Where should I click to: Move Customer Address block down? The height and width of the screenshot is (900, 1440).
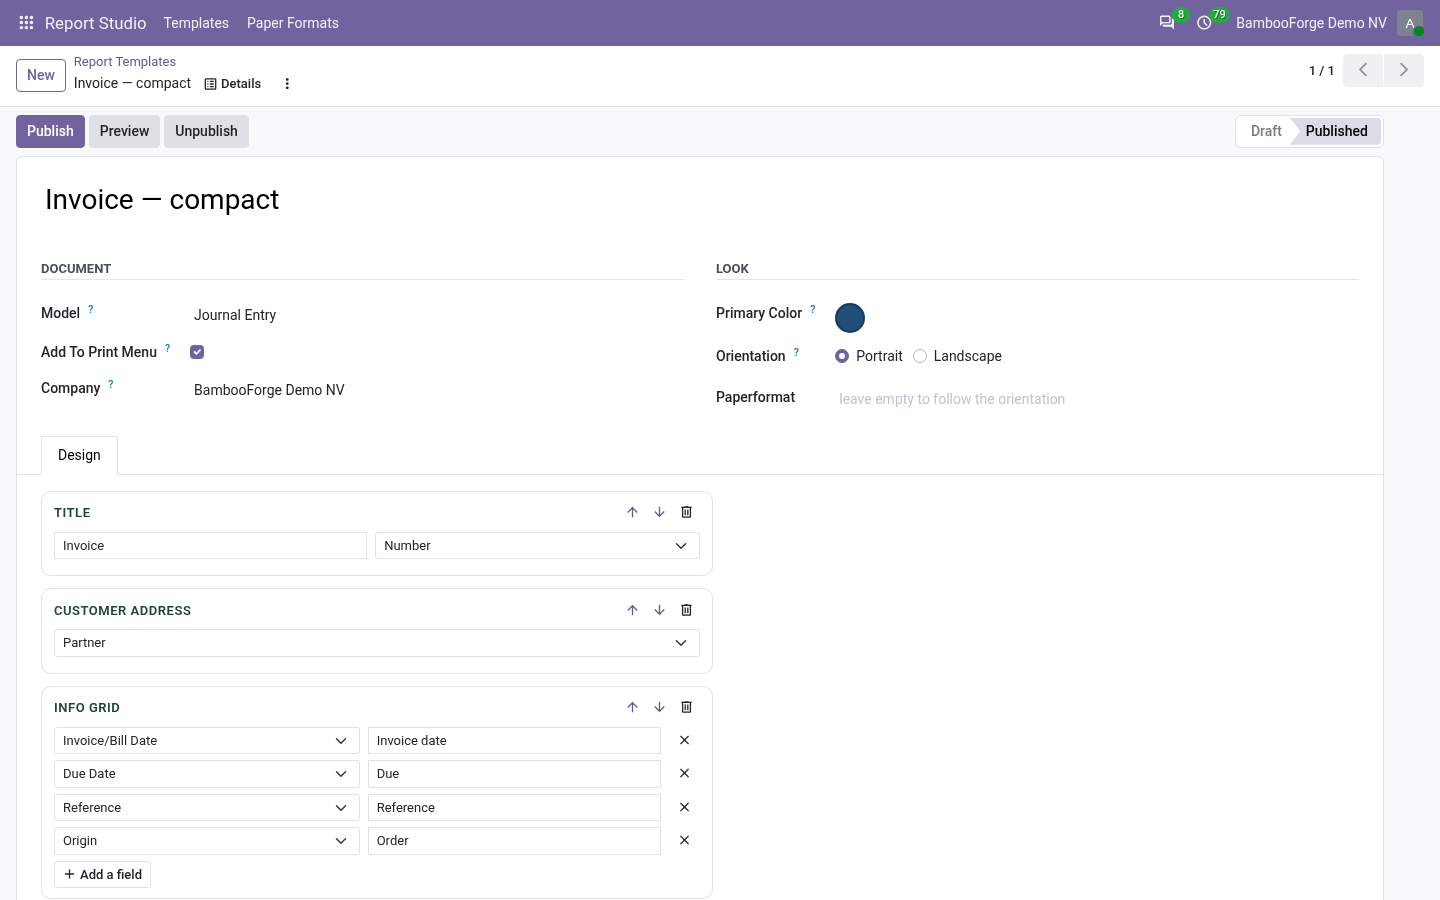click(659, 610)
